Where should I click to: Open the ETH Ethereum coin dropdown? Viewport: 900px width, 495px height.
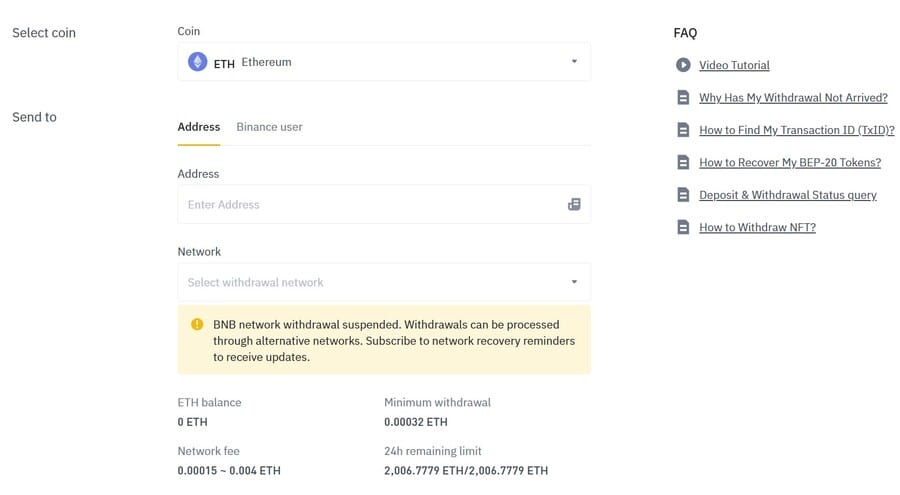point(384,61)
